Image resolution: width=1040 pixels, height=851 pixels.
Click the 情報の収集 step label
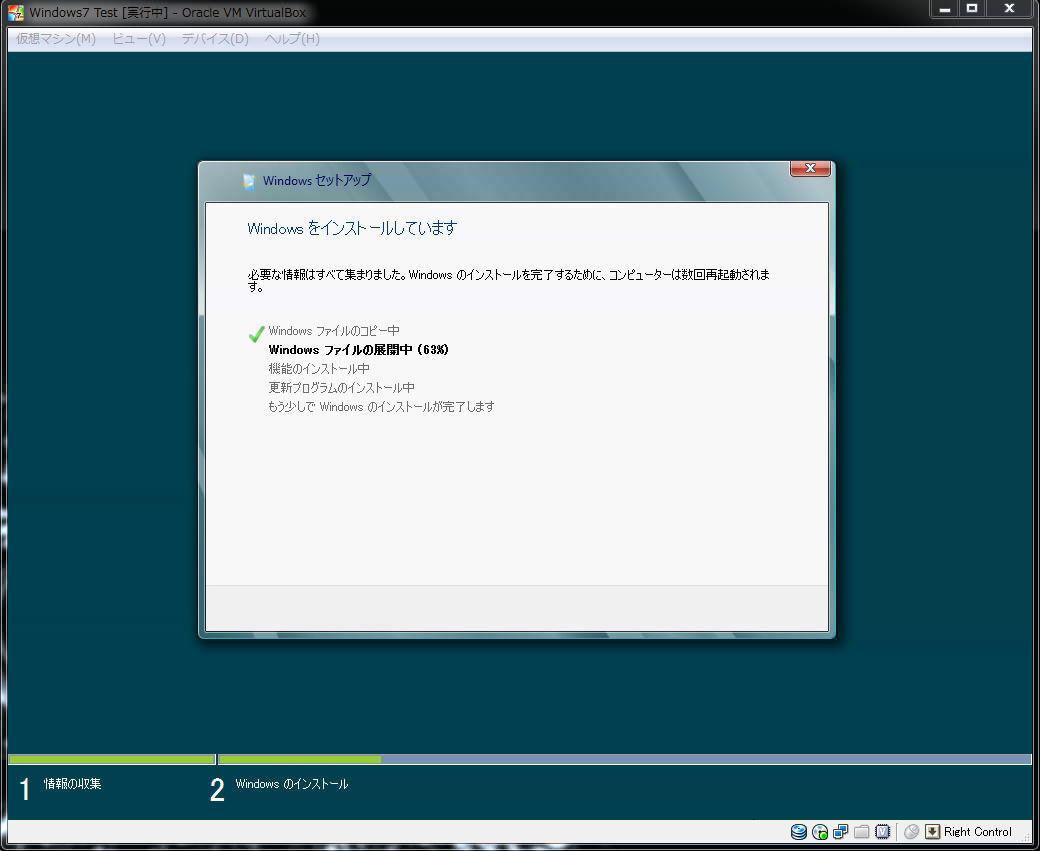tap(72, 784)
